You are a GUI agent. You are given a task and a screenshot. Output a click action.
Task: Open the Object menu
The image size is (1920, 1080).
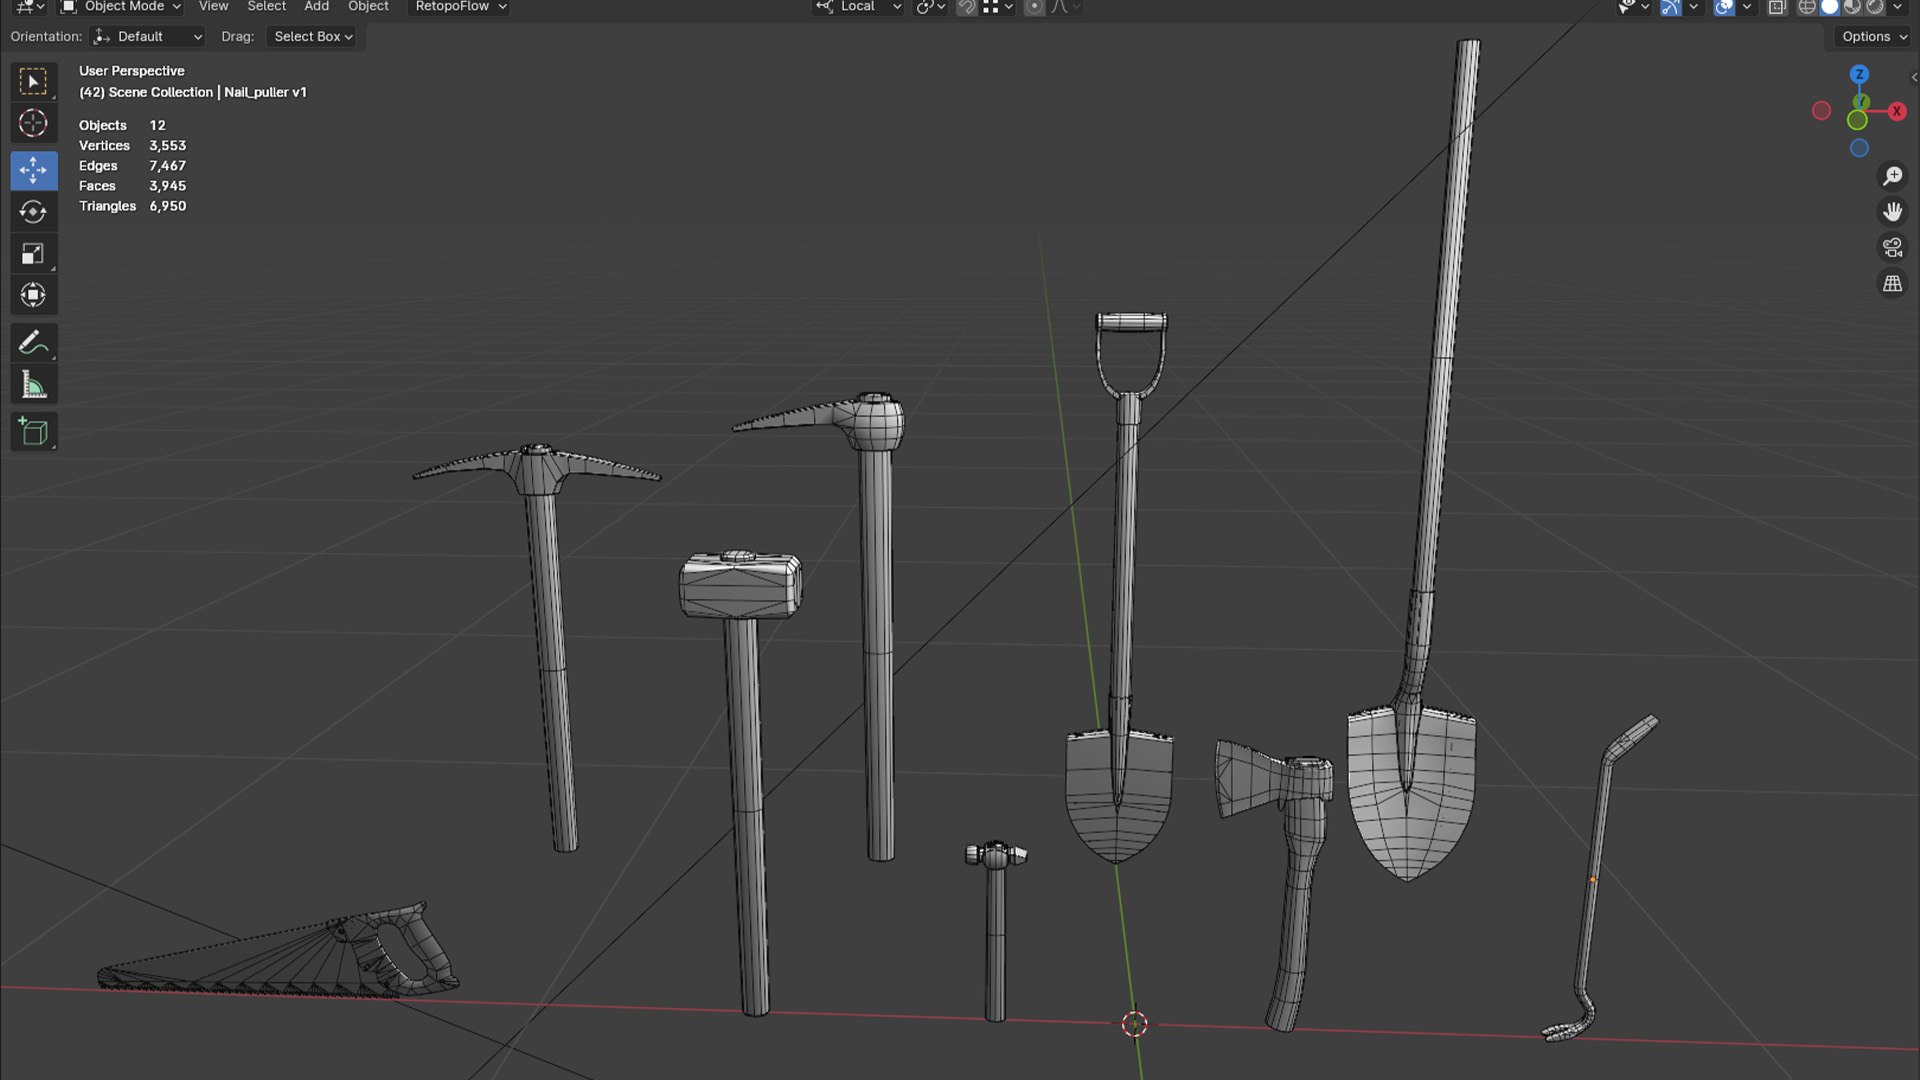click(368, 7)
